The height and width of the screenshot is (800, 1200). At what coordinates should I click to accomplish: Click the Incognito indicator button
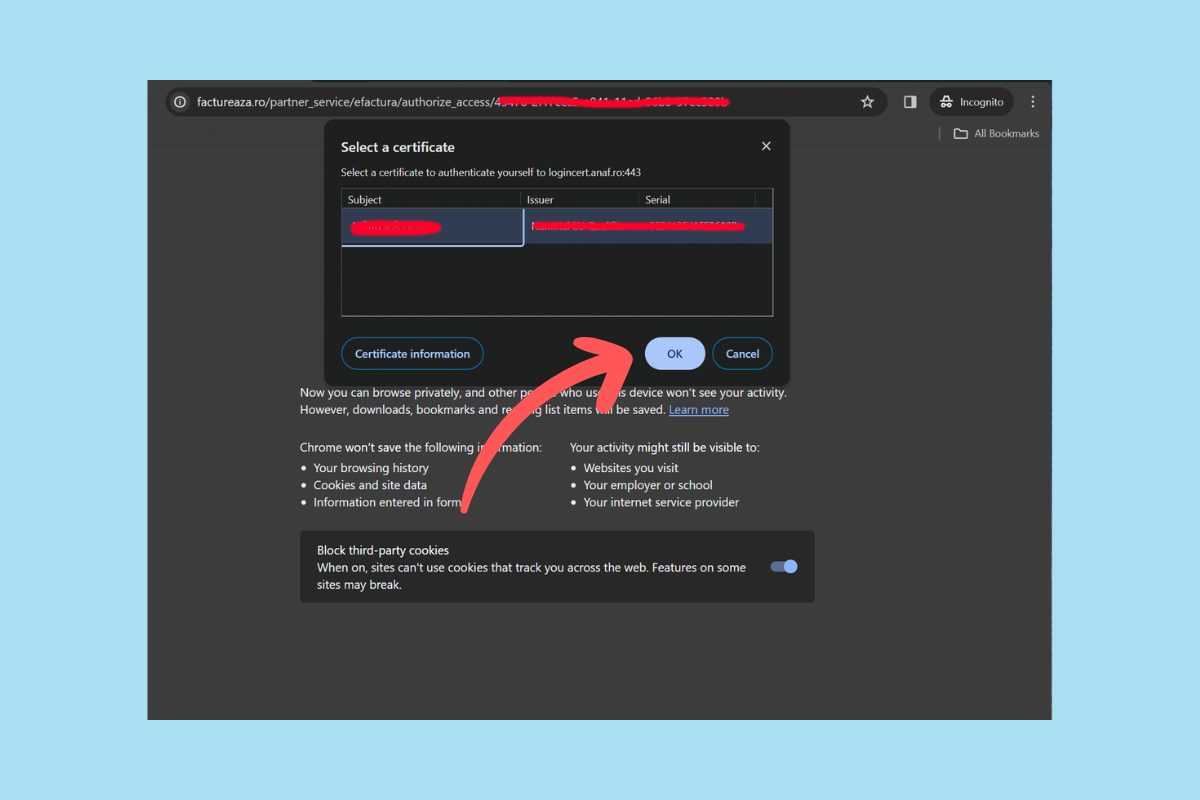pyautogui.click(x=971, y=102)
